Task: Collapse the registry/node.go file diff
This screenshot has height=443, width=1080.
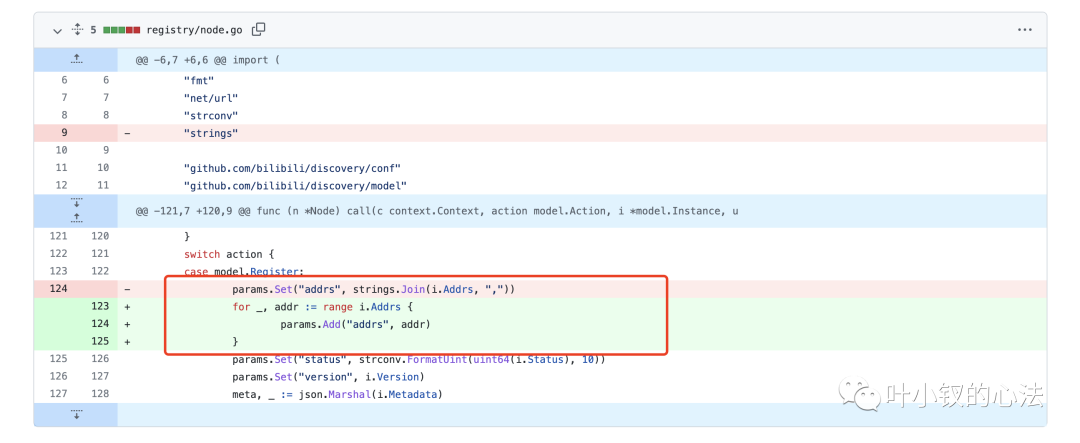Action: (58, 30)
